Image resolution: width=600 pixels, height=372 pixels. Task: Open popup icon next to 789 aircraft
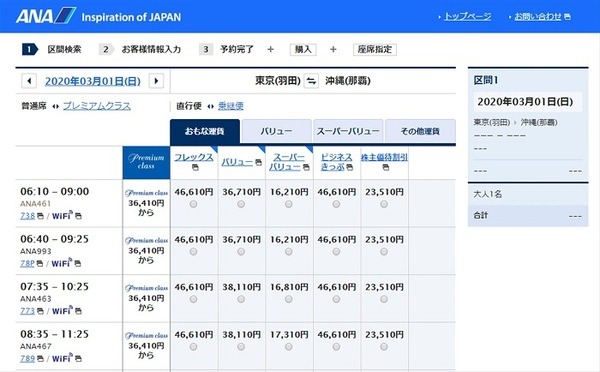pos(40,359)
